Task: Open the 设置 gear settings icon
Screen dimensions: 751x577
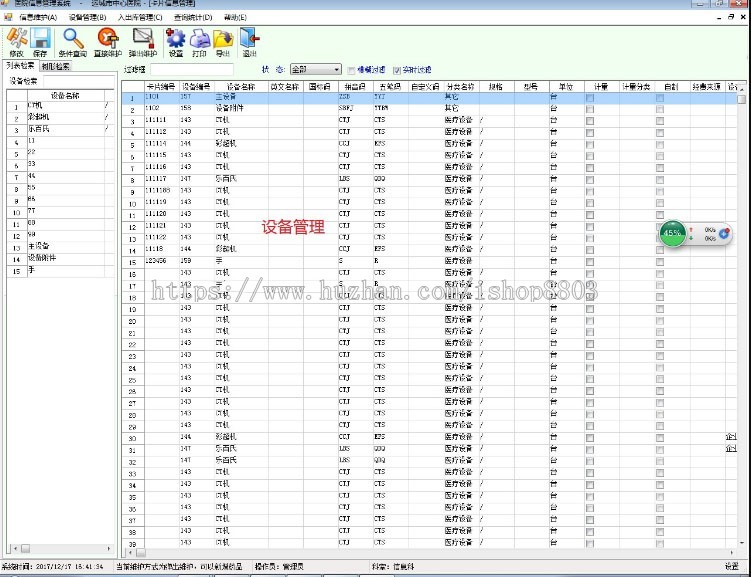Action: [176, 42]
